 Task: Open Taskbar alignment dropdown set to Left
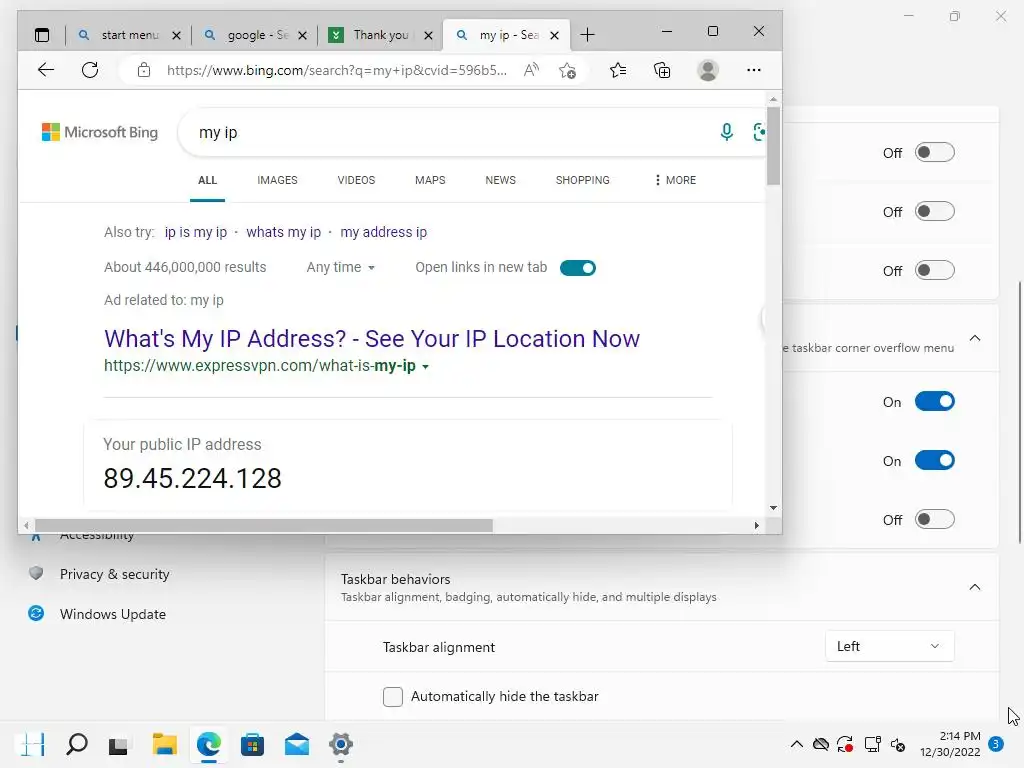coord(889,646)
